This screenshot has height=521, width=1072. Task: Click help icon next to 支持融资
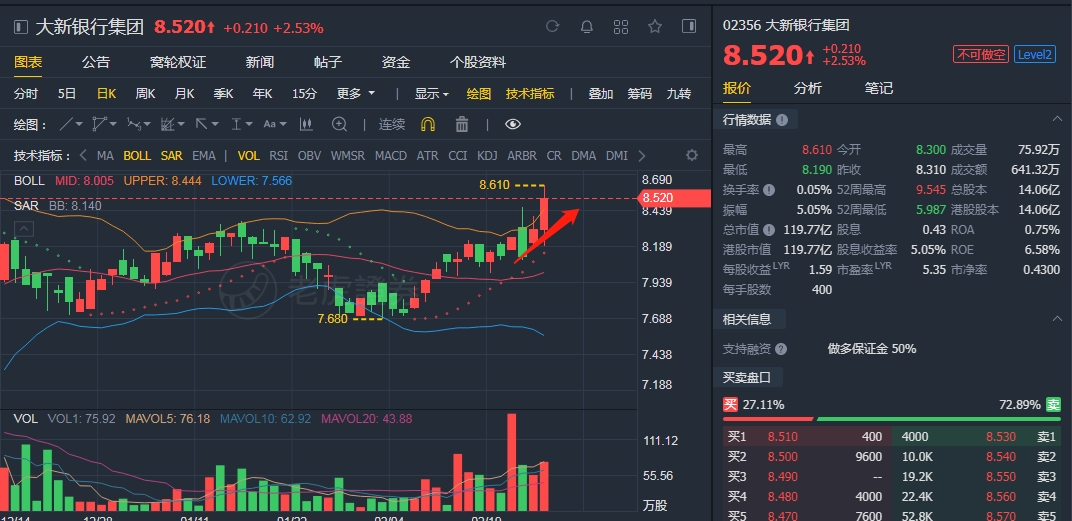(781, 349)
